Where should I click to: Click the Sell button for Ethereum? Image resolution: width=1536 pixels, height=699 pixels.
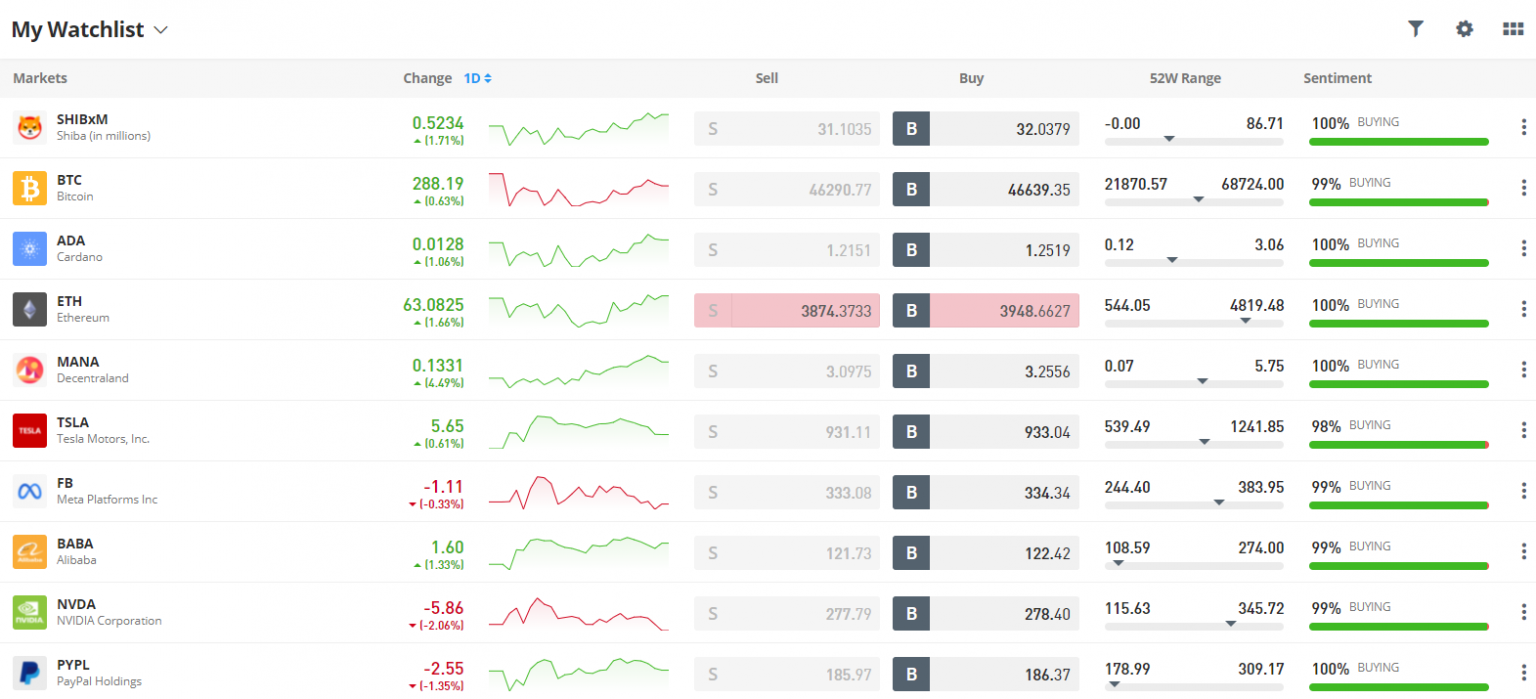pos(787,310)
